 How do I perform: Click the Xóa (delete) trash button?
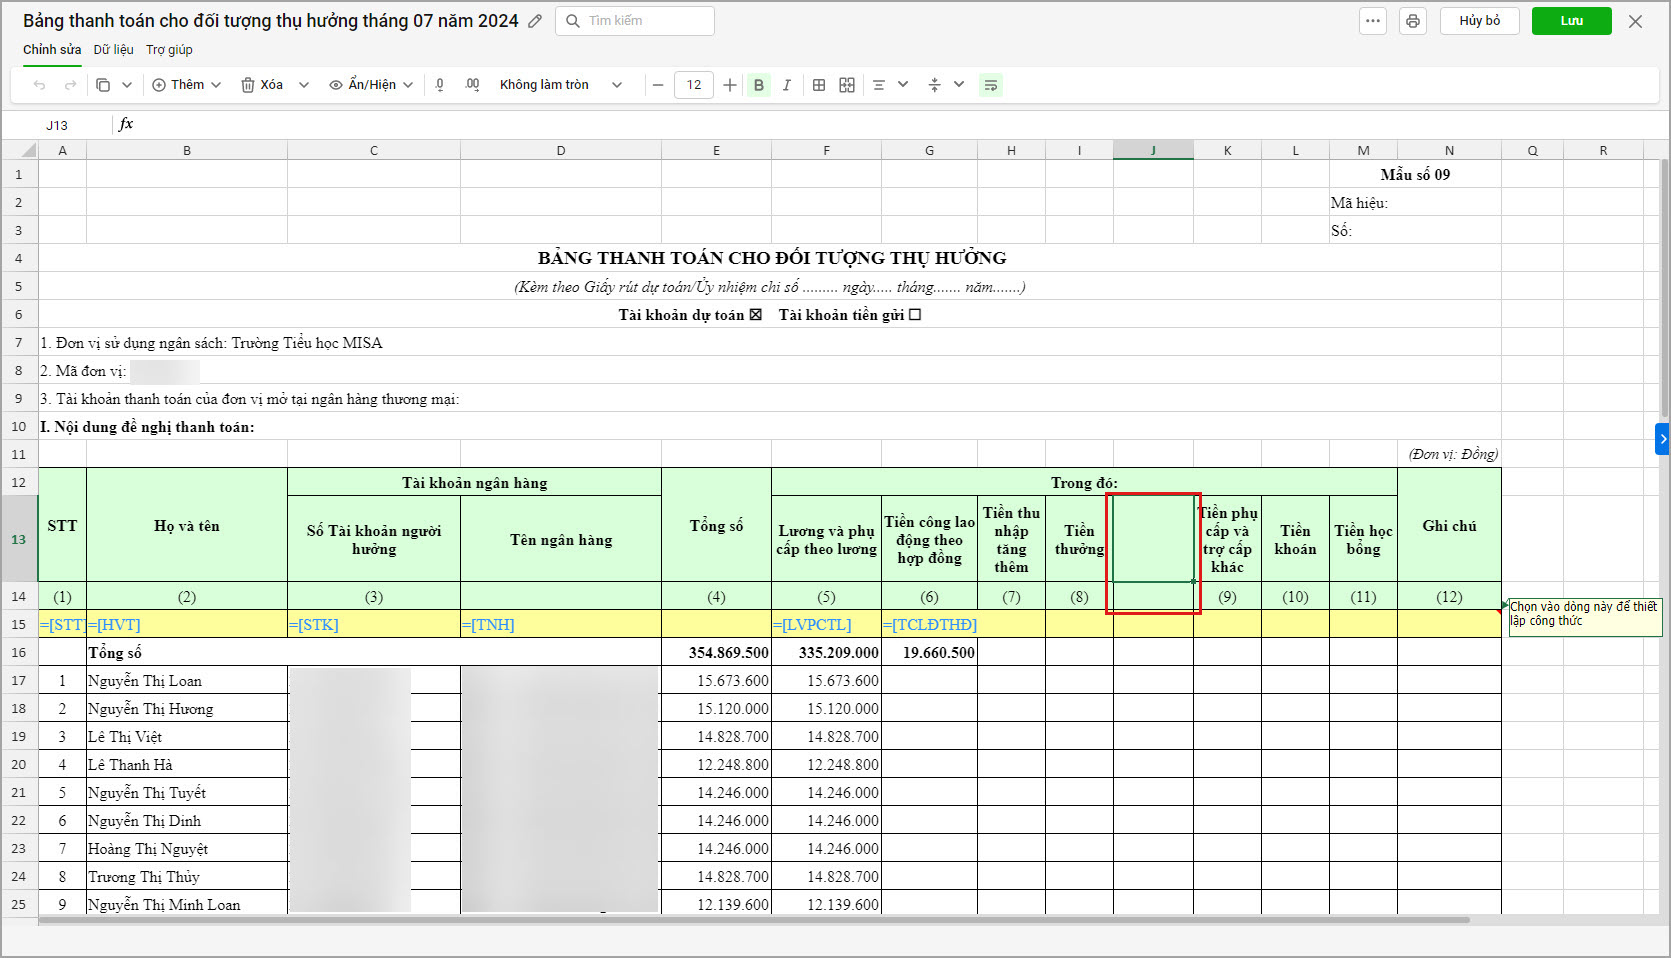(x=262, y=85)
